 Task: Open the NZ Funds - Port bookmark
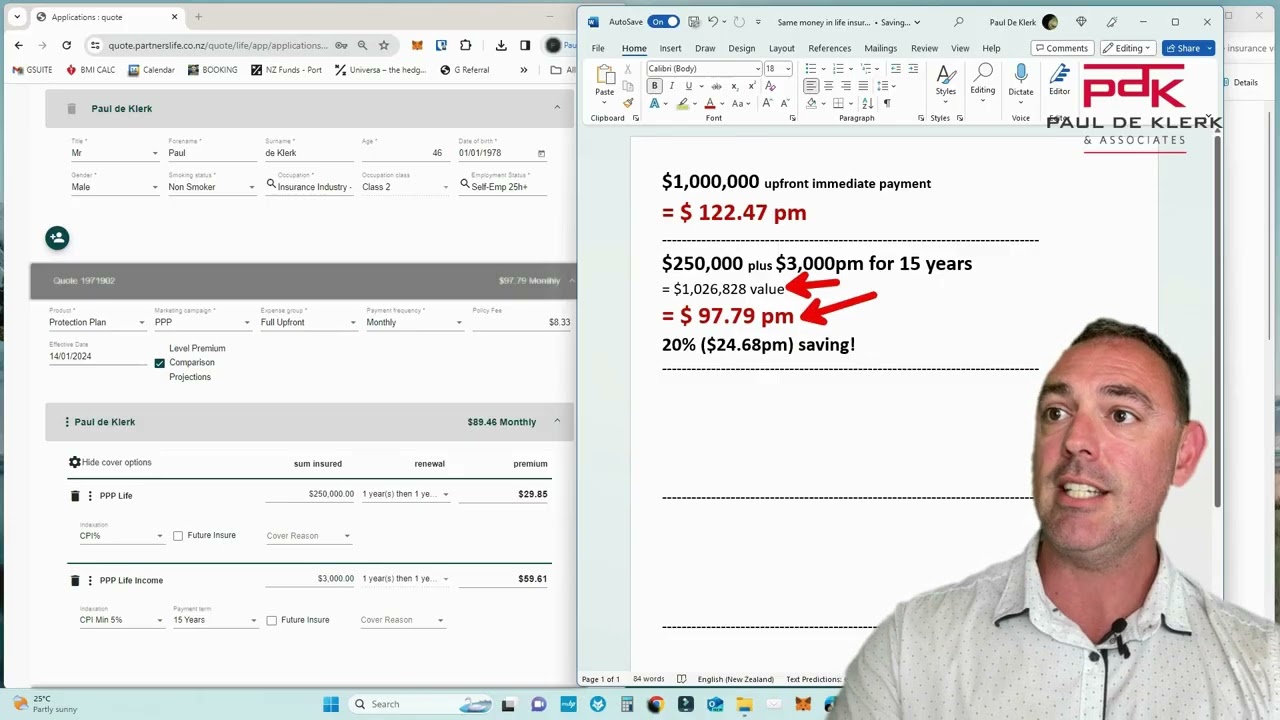click(286, 70)
